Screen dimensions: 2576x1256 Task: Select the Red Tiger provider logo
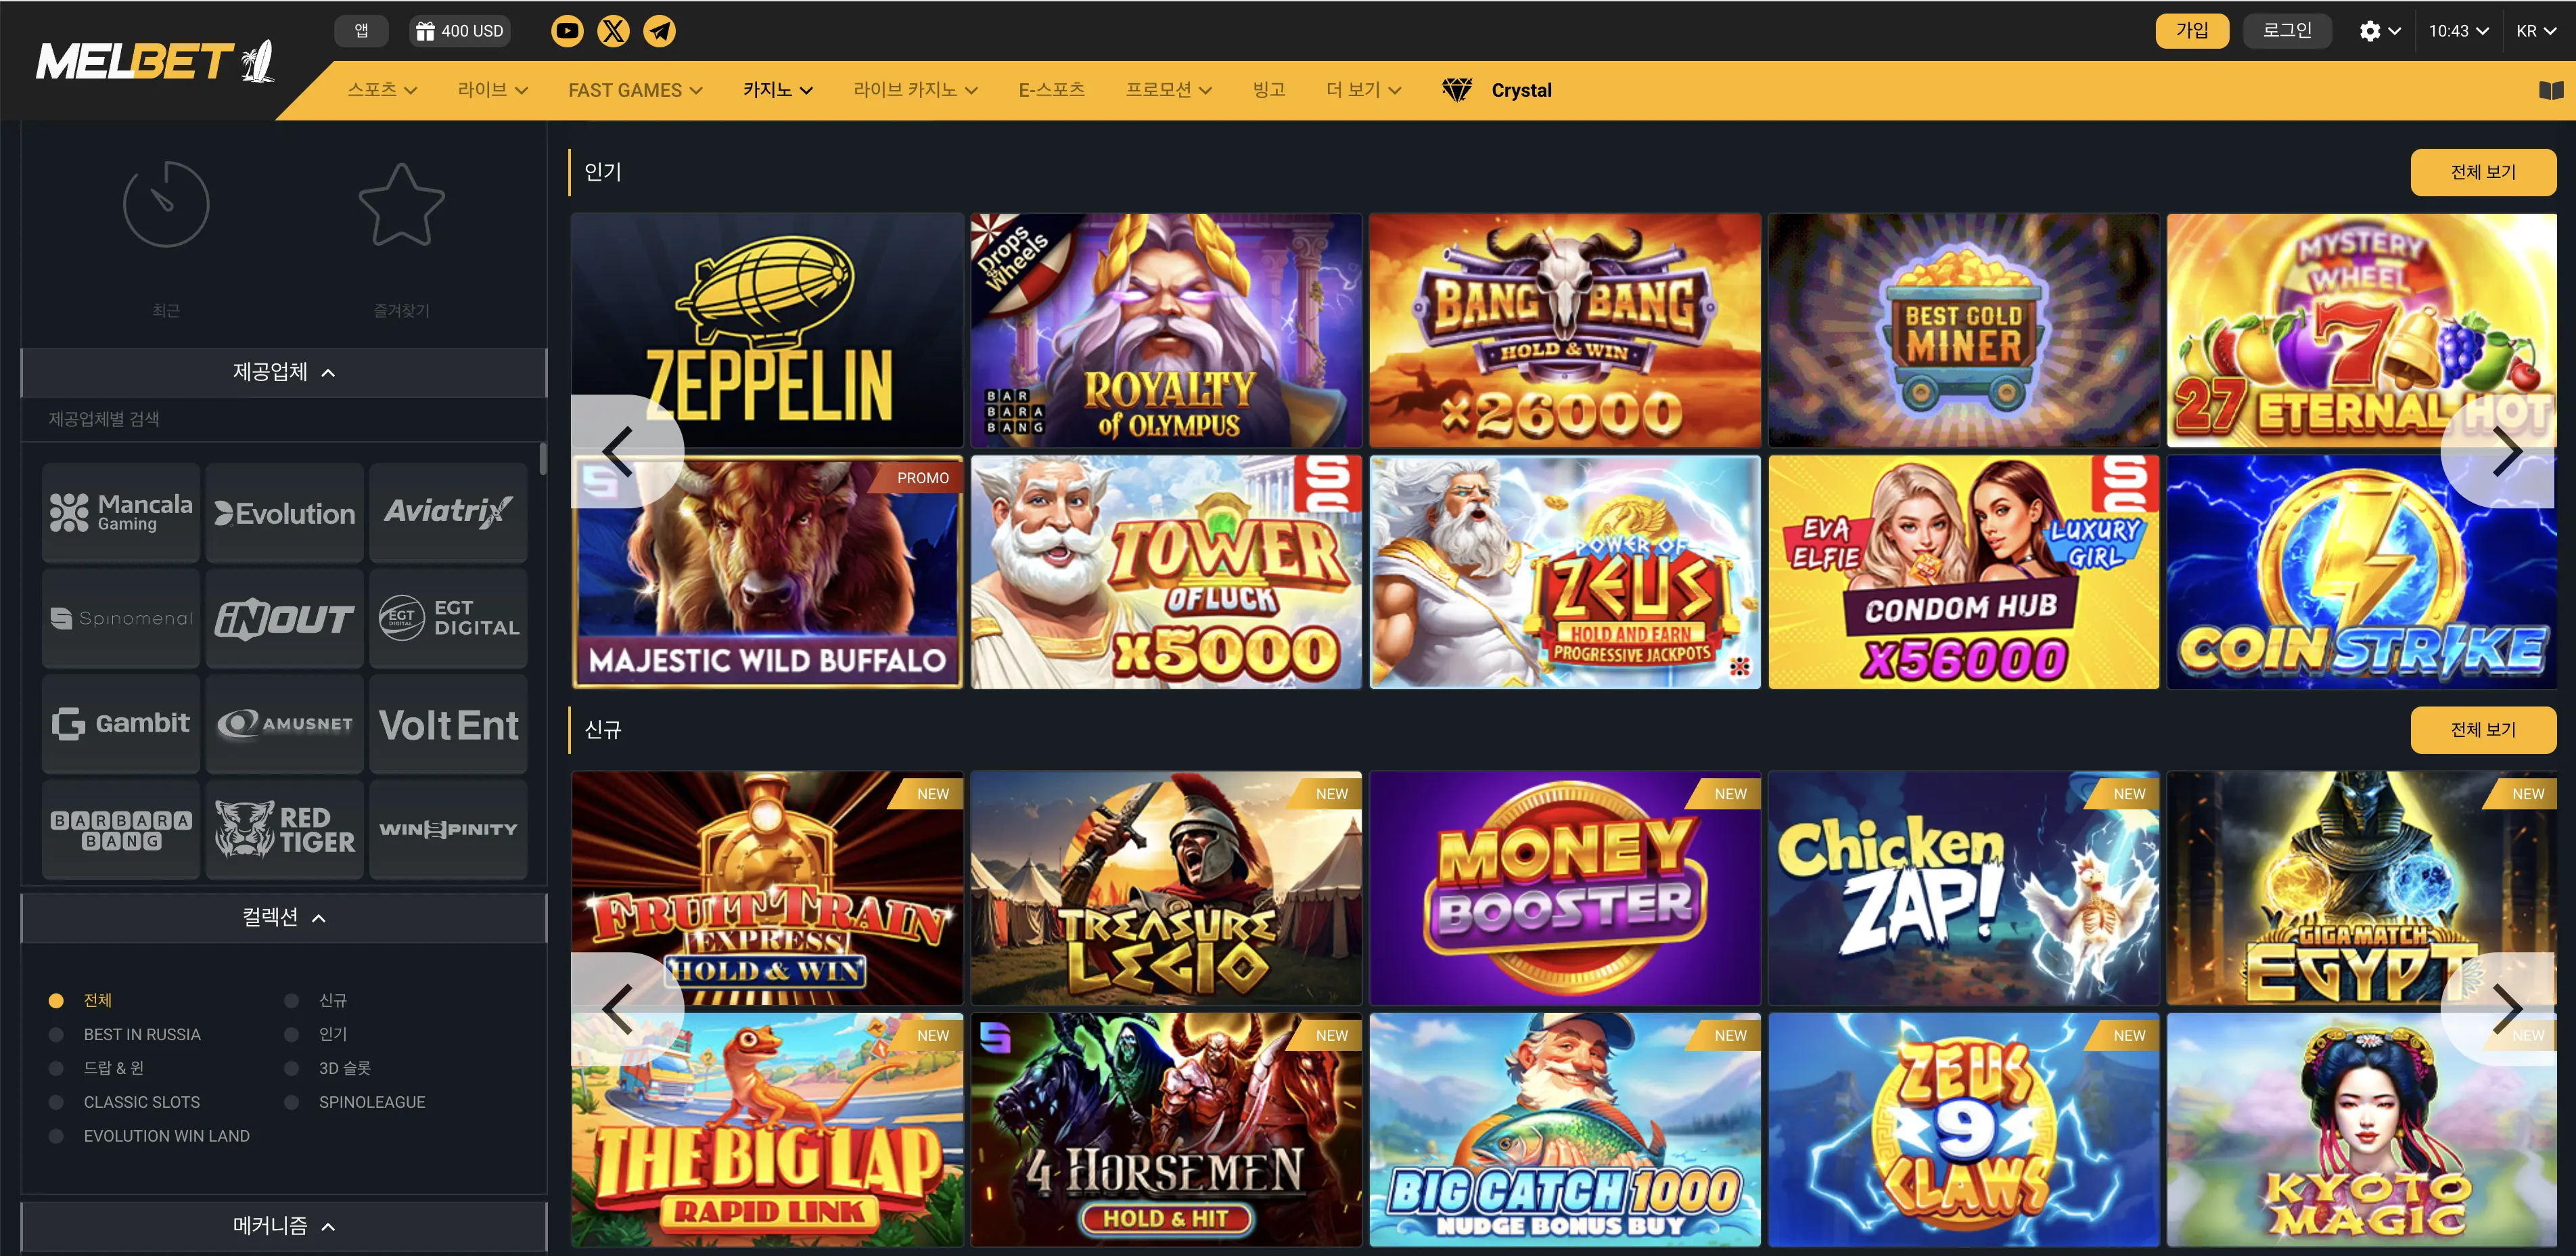tap(285, 829)
